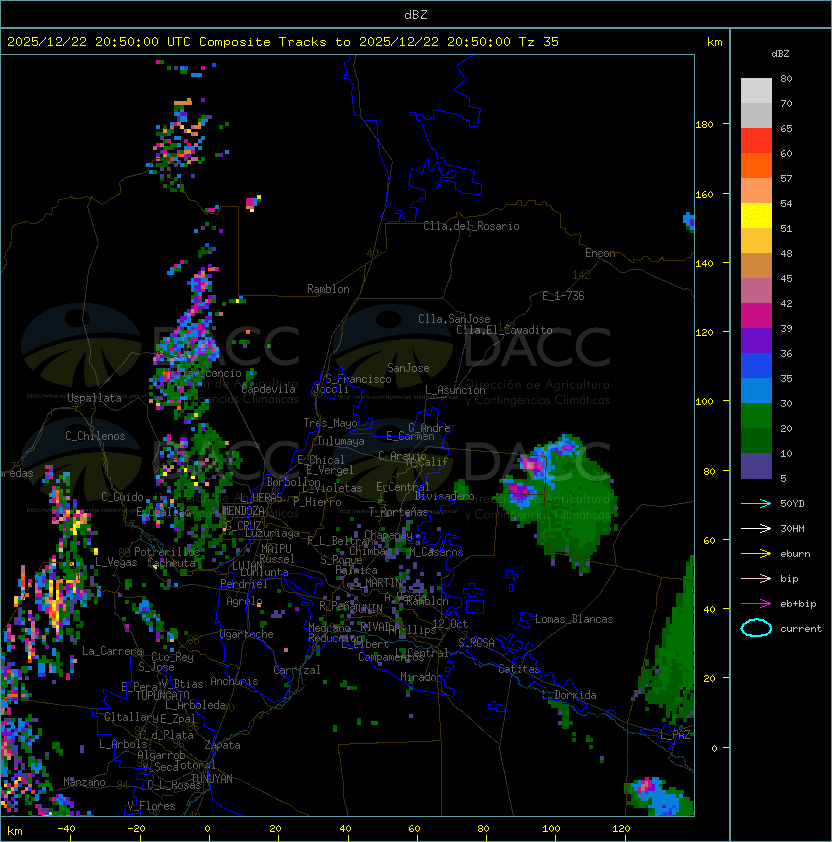The width and height of the screenshot is (832, 842).
Task: Click the 'Ugarteche' map label
Action: pyautogui.click(x=247, y=635)
